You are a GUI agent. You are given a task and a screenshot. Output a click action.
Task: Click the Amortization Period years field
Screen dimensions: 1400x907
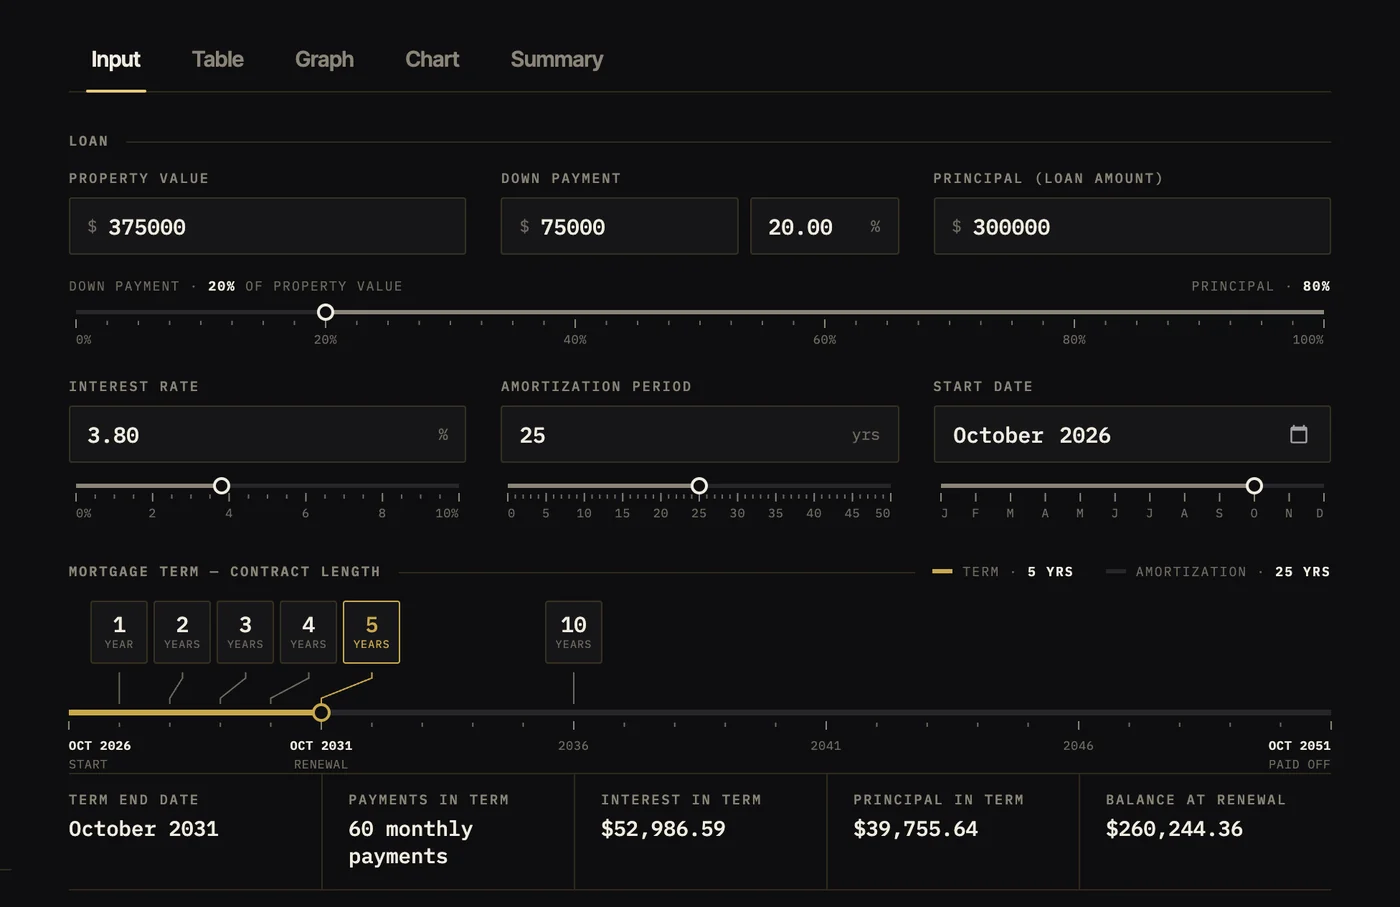[x=700, y=434]
